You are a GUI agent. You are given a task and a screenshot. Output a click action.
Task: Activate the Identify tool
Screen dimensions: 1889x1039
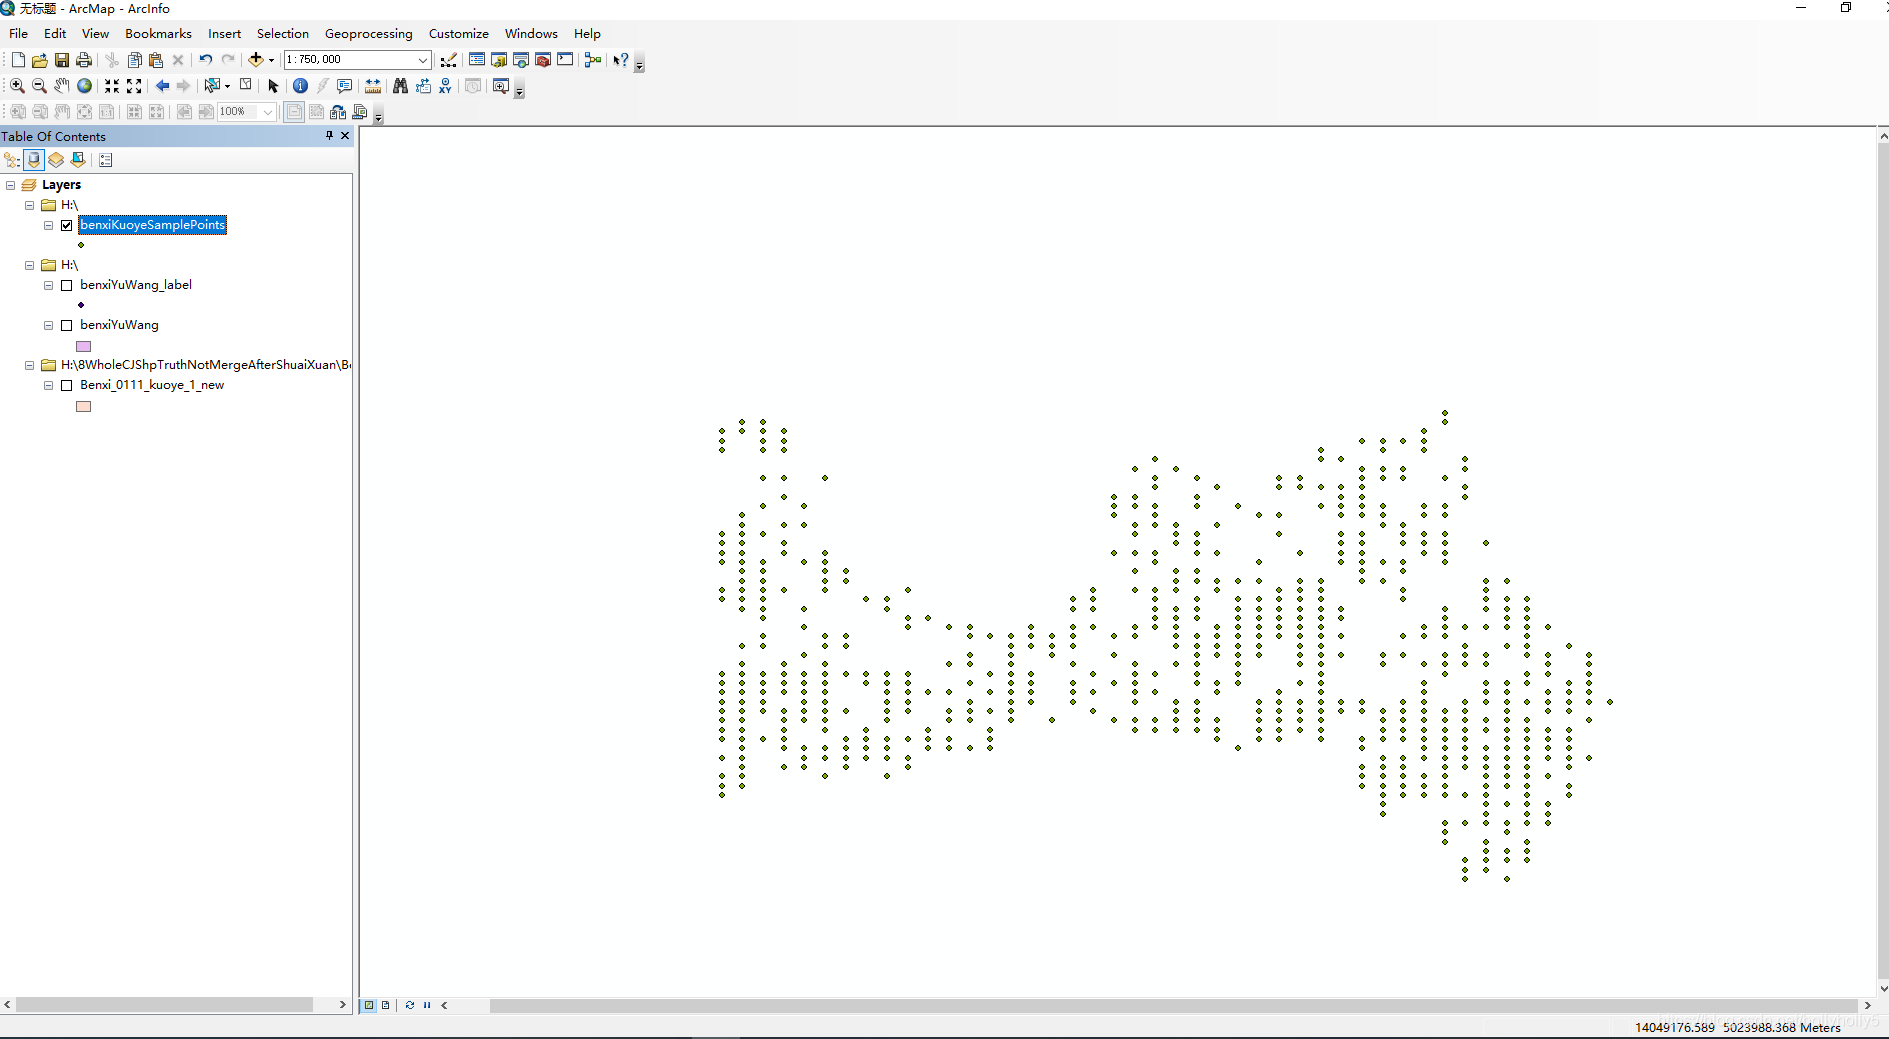coord(300,86)
